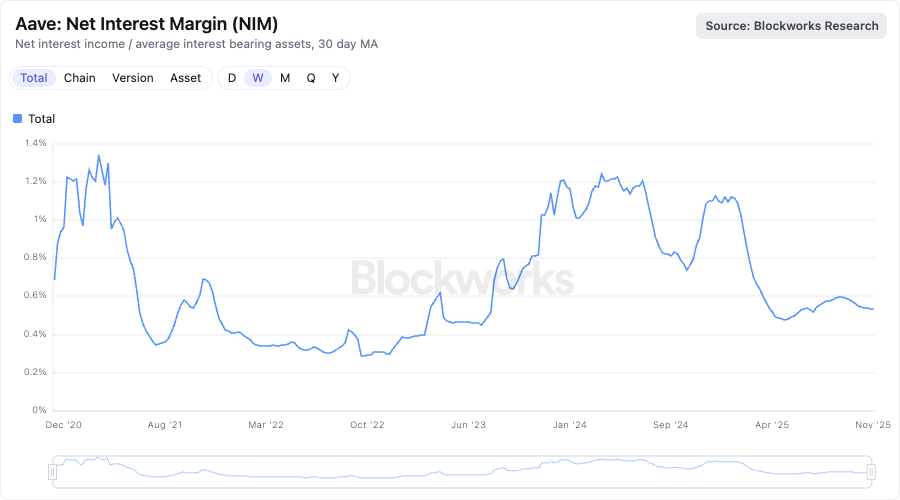Click the Mar '22 x-axis label
This screenshot has width=900, height=500.
[x=266, y=425]
